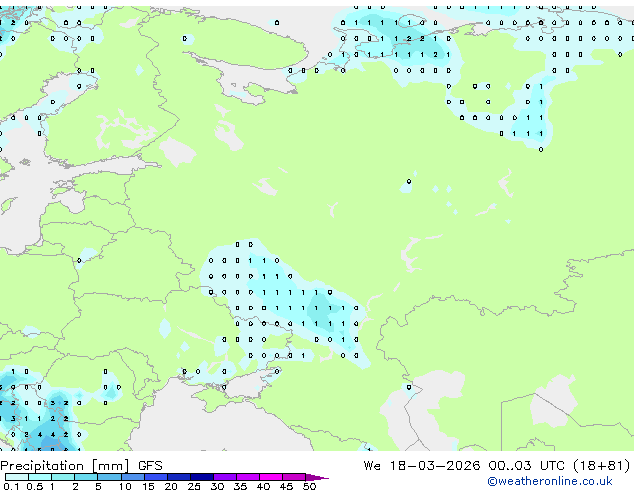Pick the legend swatch between 20 and 25
This screenshot has width=634, height=490.
pos(179,477)
